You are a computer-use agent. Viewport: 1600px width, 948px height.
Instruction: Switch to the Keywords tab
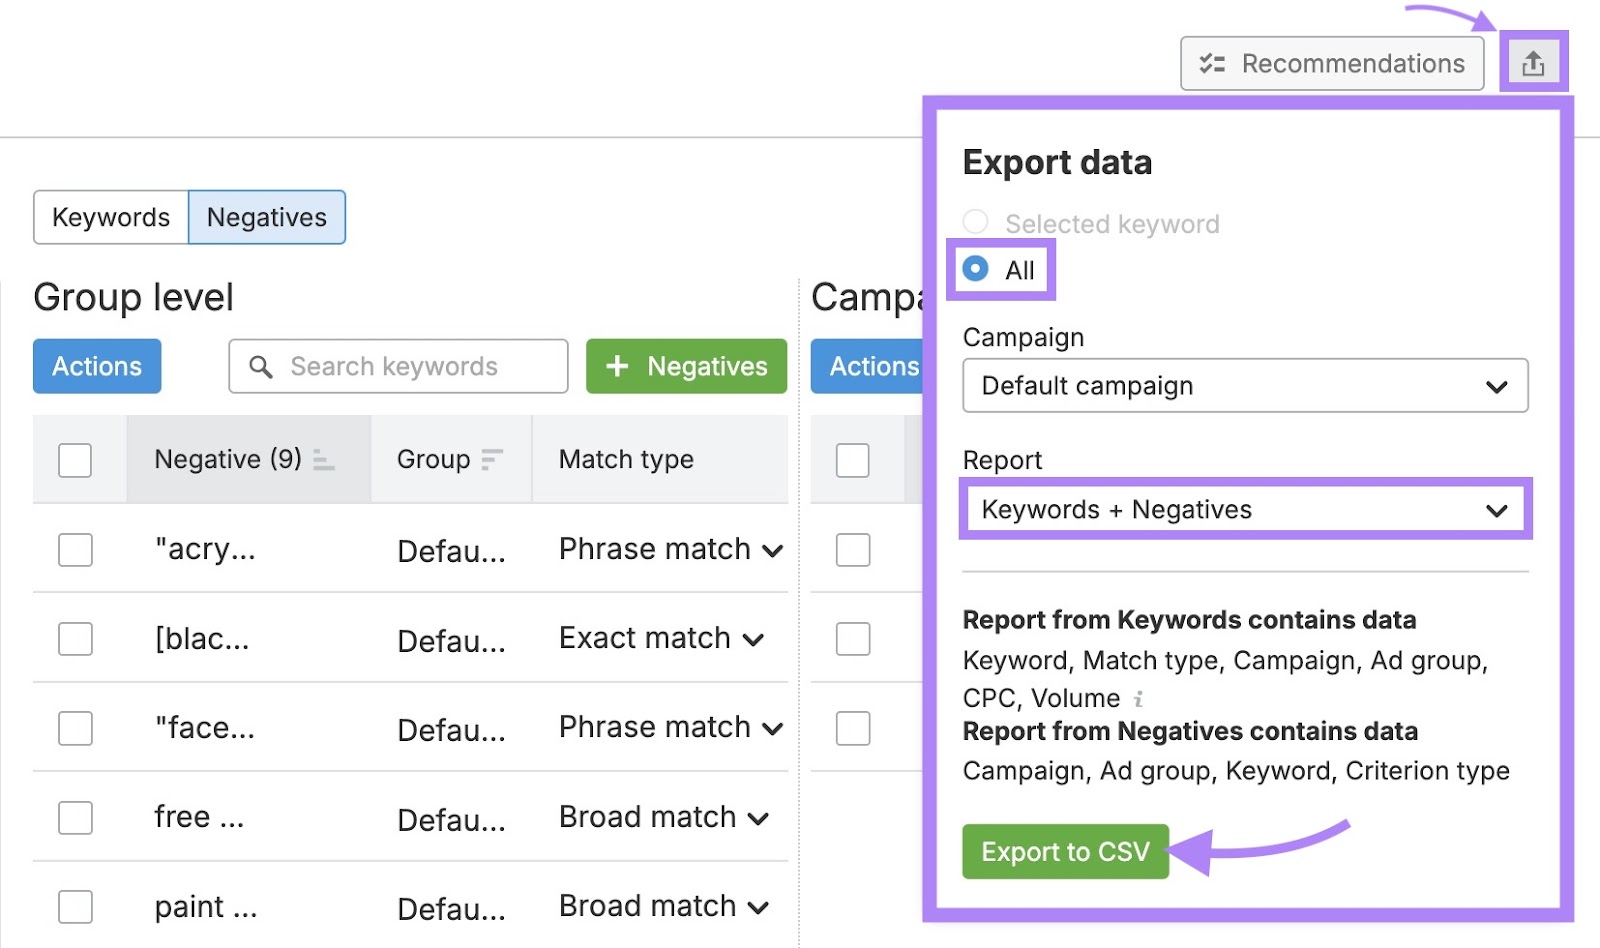[x=110, y=217]
